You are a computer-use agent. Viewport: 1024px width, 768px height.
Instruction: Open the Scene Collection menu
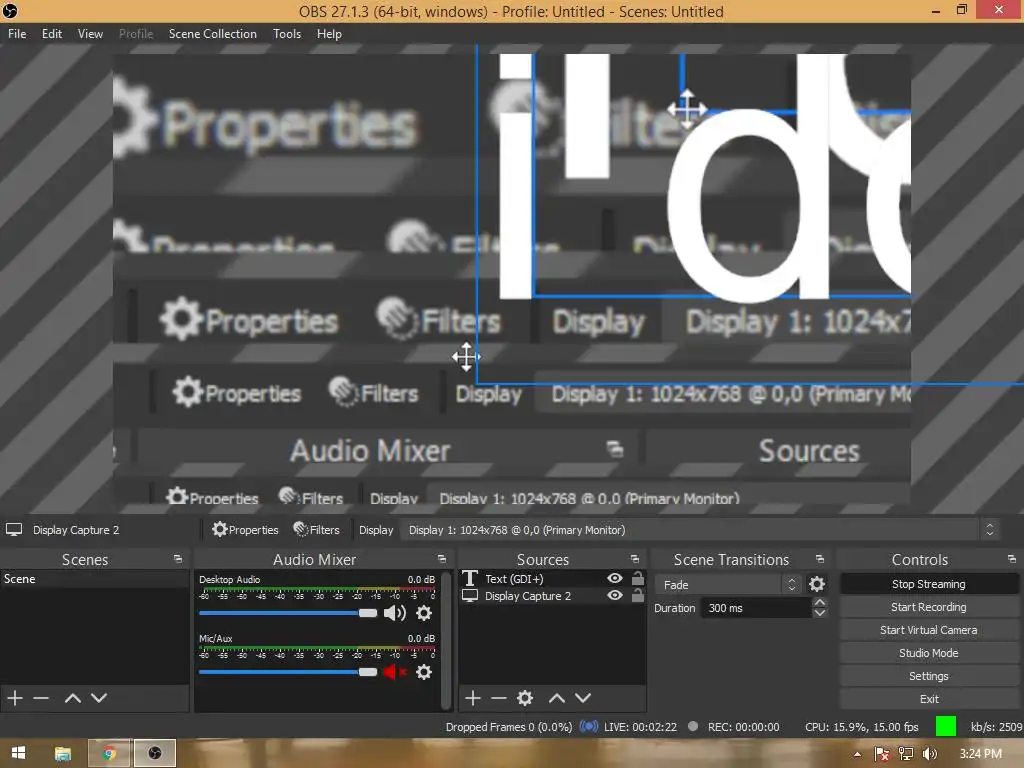pos(212,33)
